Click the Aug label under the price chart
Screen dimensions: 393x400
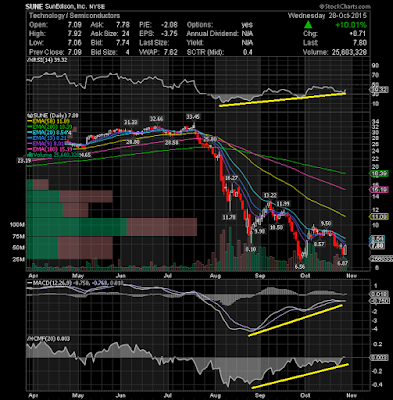pyautogui.click(x=216, y=276)
